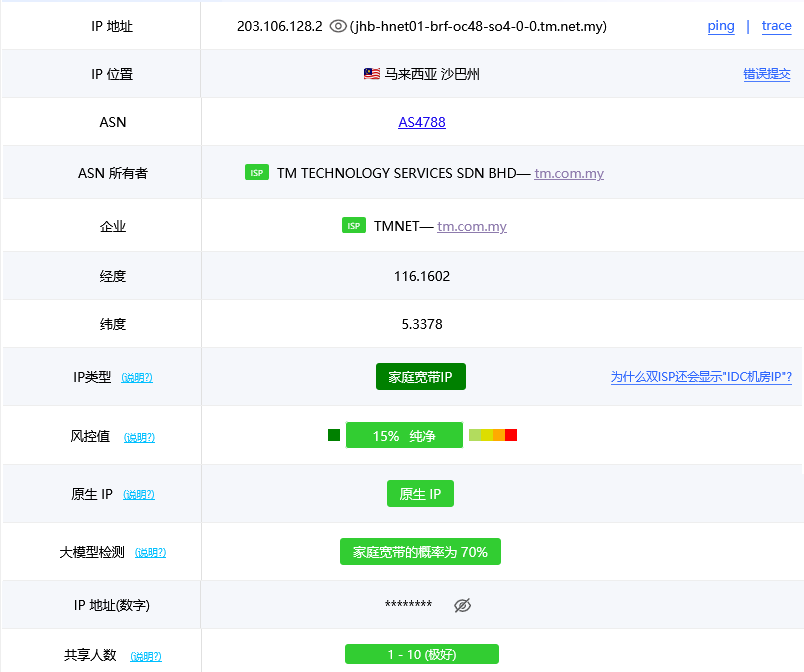Open 说明 help link for IP类型

[137, 378]
